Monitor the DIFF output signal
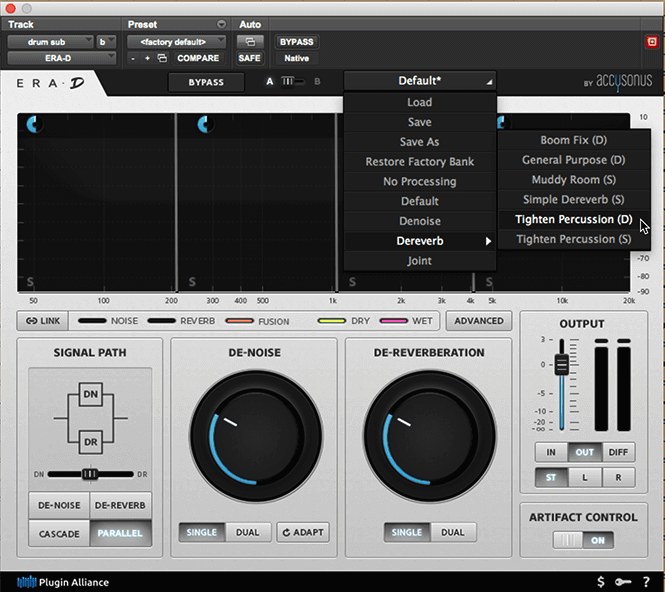The width and height of the screenshot is (665, 592). coord(618,452)
